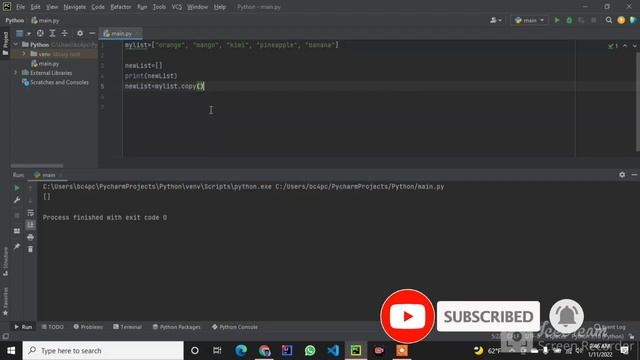Select main.py in the project tree
Screen dimensions: 640x360
click(45, 64)
